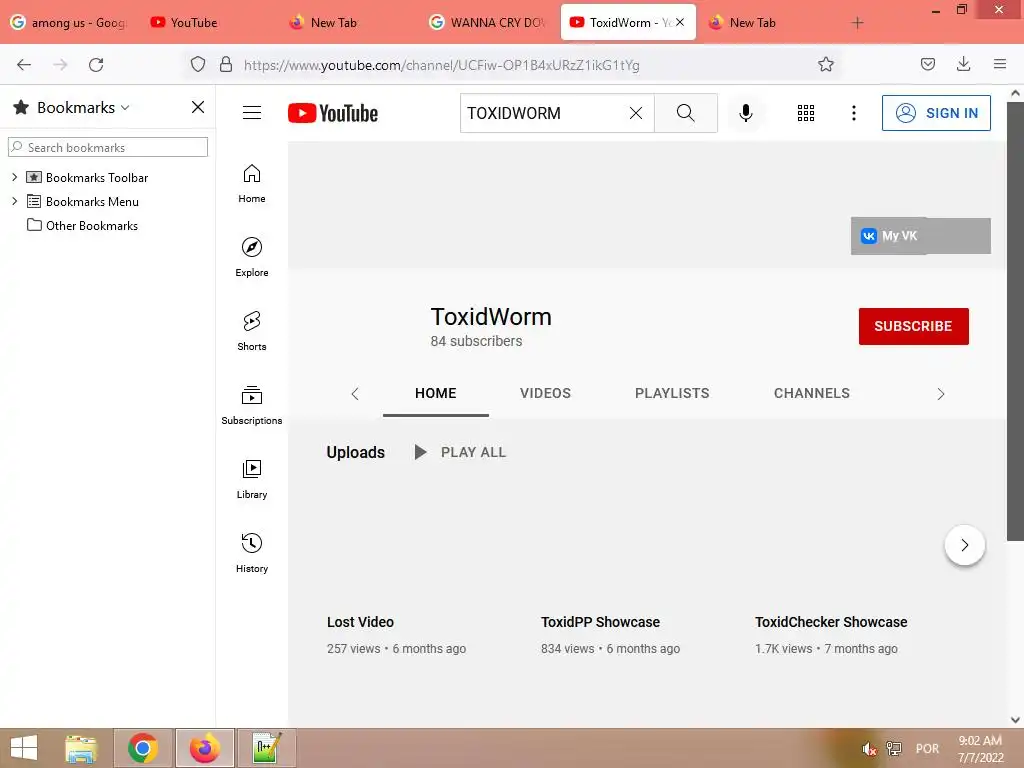Open File Explorer from taskbar
Image resolution: width=1024 pixels, height=768 pixels.
81,748
